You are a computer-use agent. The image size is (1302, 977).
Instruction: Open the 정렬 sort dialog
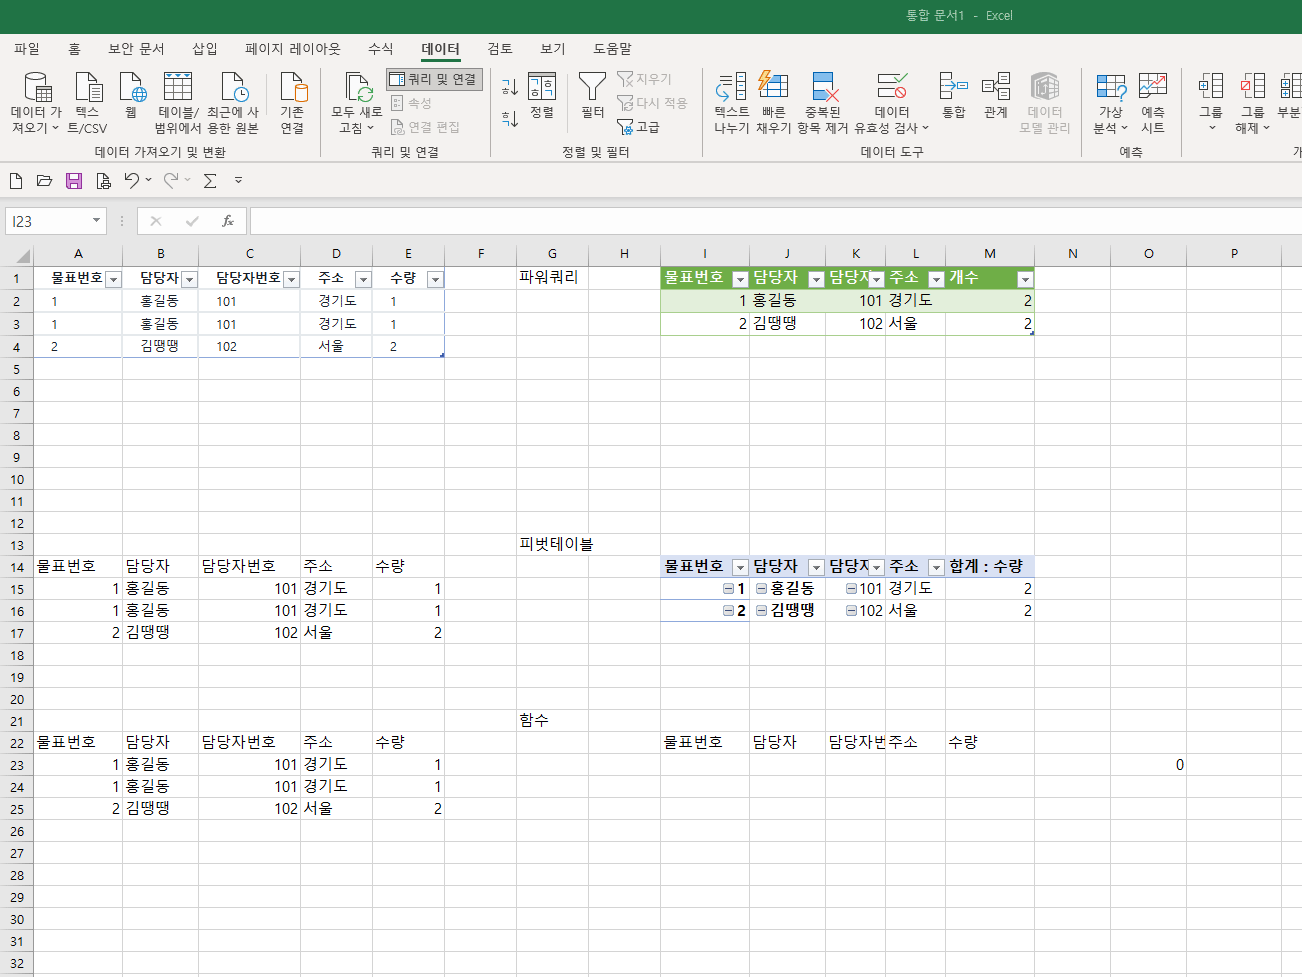pos(542,88)
